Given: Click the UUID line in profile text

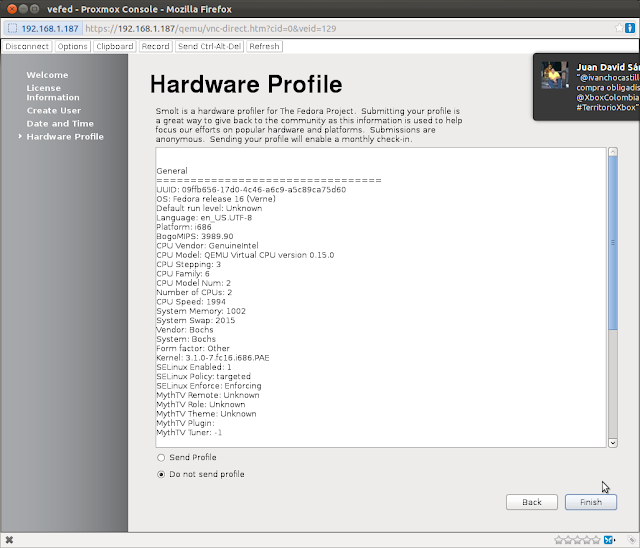Looking at the screenshot, I should coord(251,189).
